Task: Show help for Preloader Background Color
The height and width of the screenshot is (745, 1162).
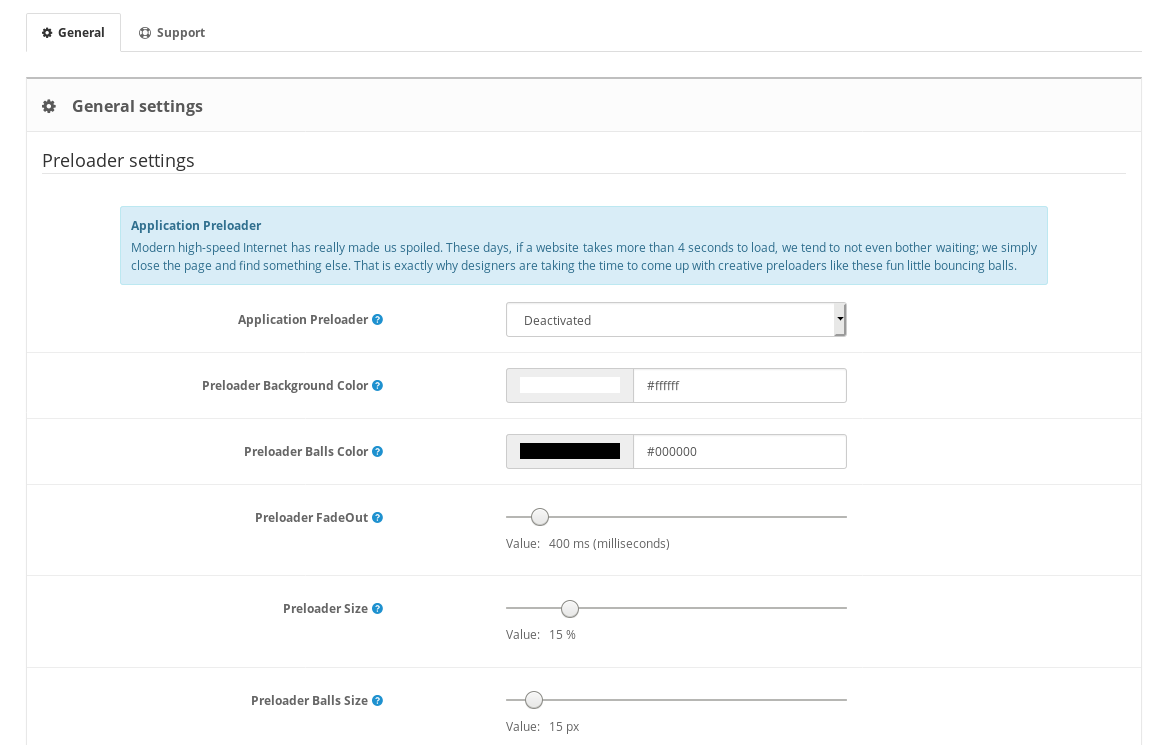Action: [377, 385]
